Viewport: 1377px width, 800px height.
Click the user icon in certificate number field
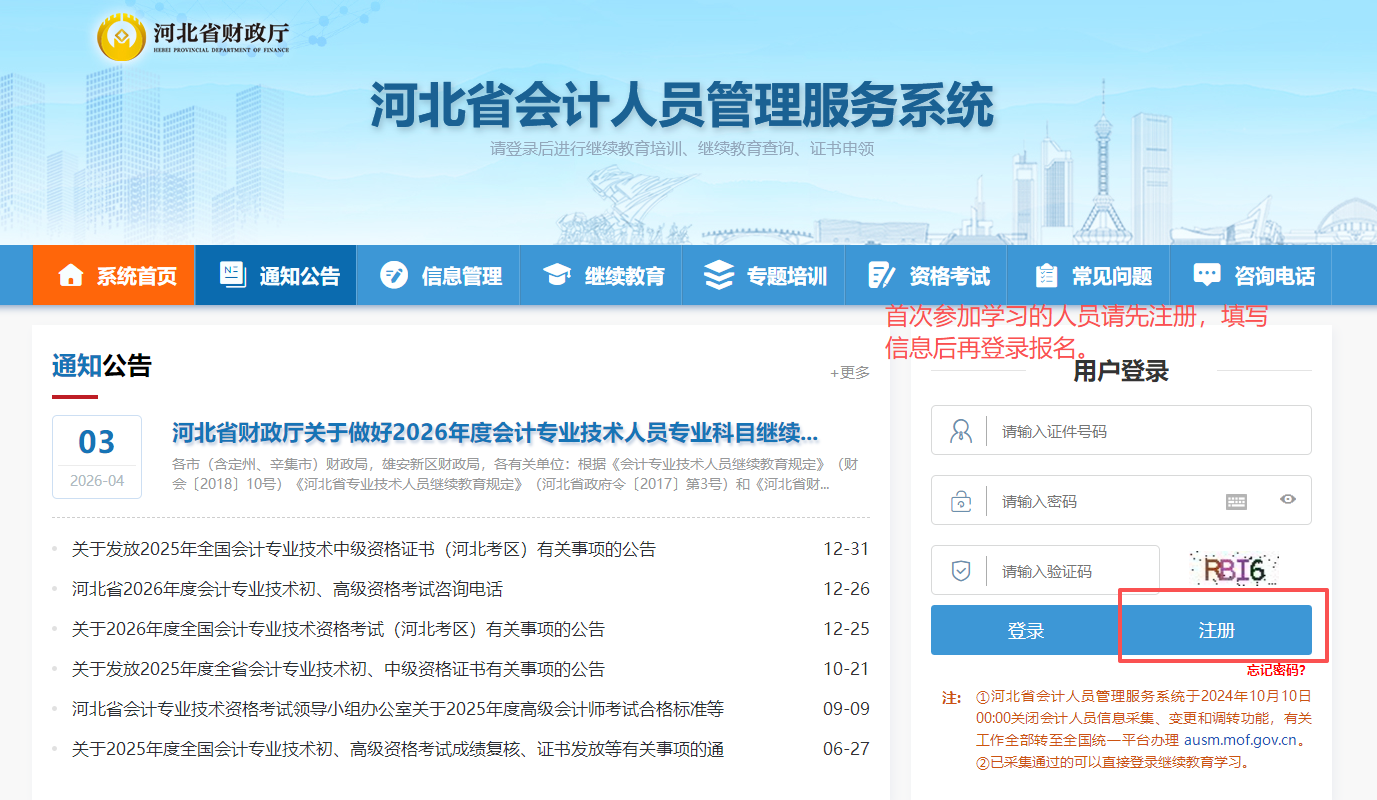click(959, 430)
